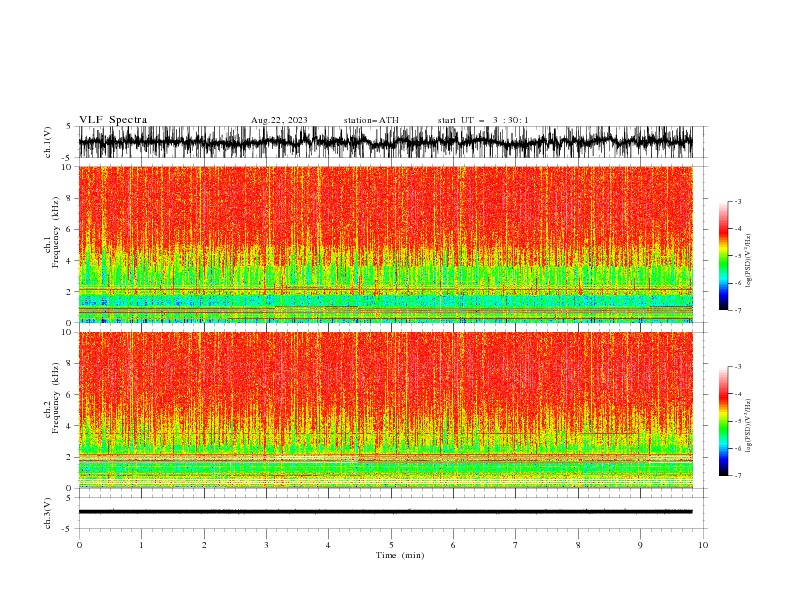Click the ch.2 spectrogram panel
Viewport: 792px width, 612px height.
point(385,410)
